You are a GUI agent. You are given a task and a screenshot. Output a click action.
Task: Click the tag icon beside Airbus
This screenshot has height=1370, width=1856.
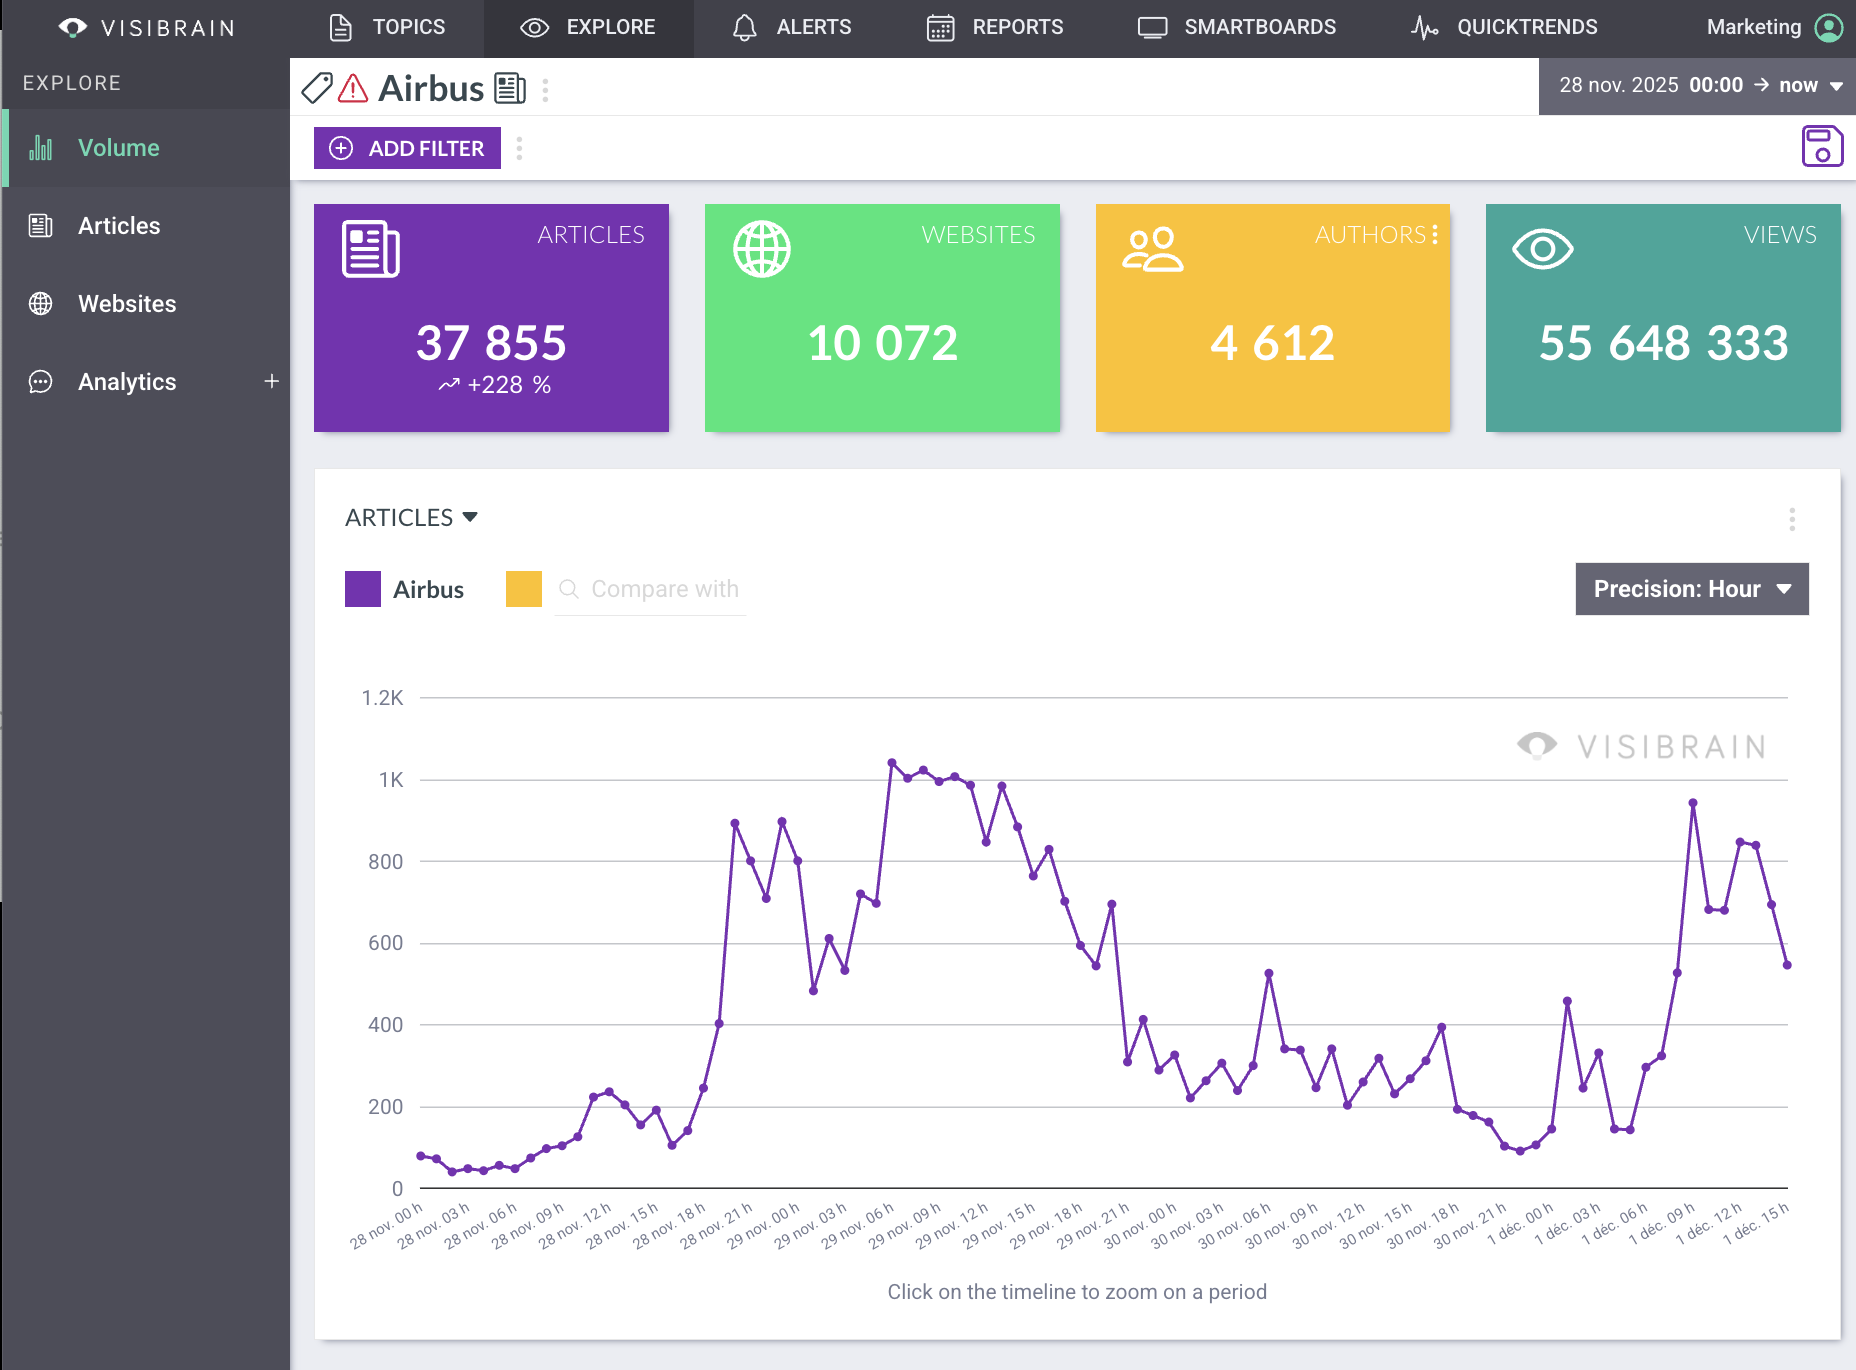pyautogui.click(x=316, y=88)
